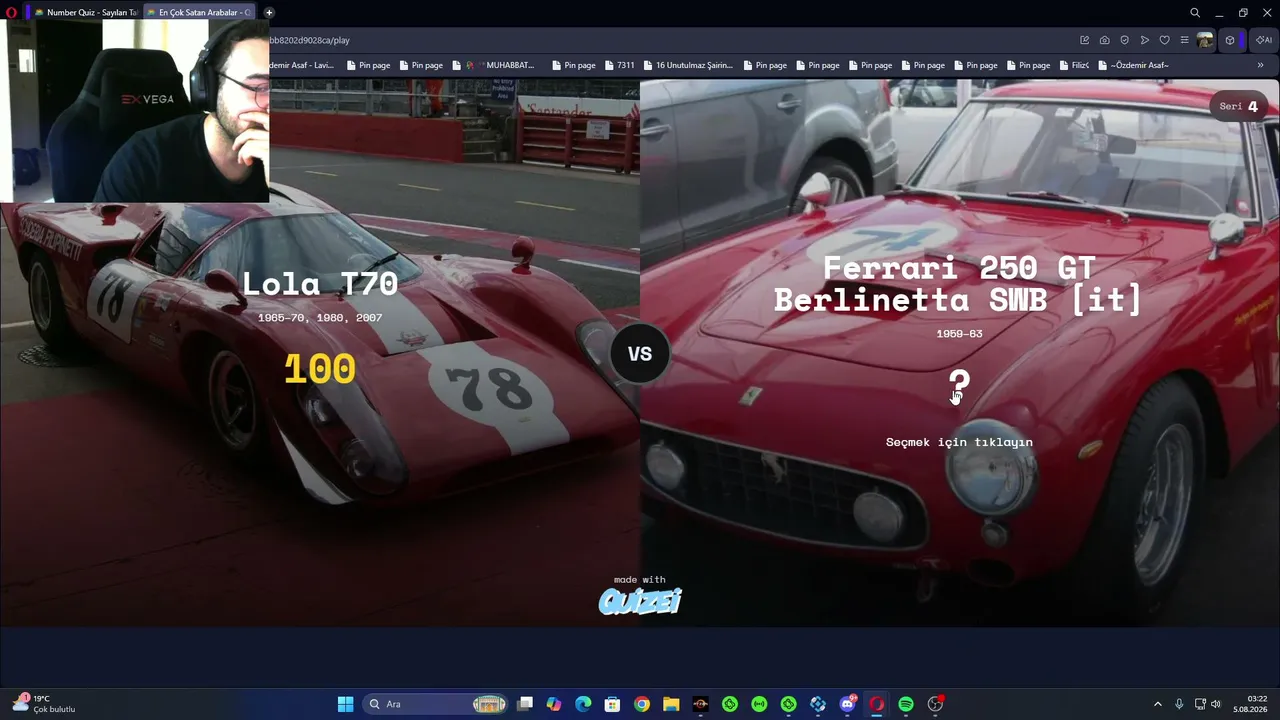
Task: Open the Windows Start menu
Action: [345, 704]
